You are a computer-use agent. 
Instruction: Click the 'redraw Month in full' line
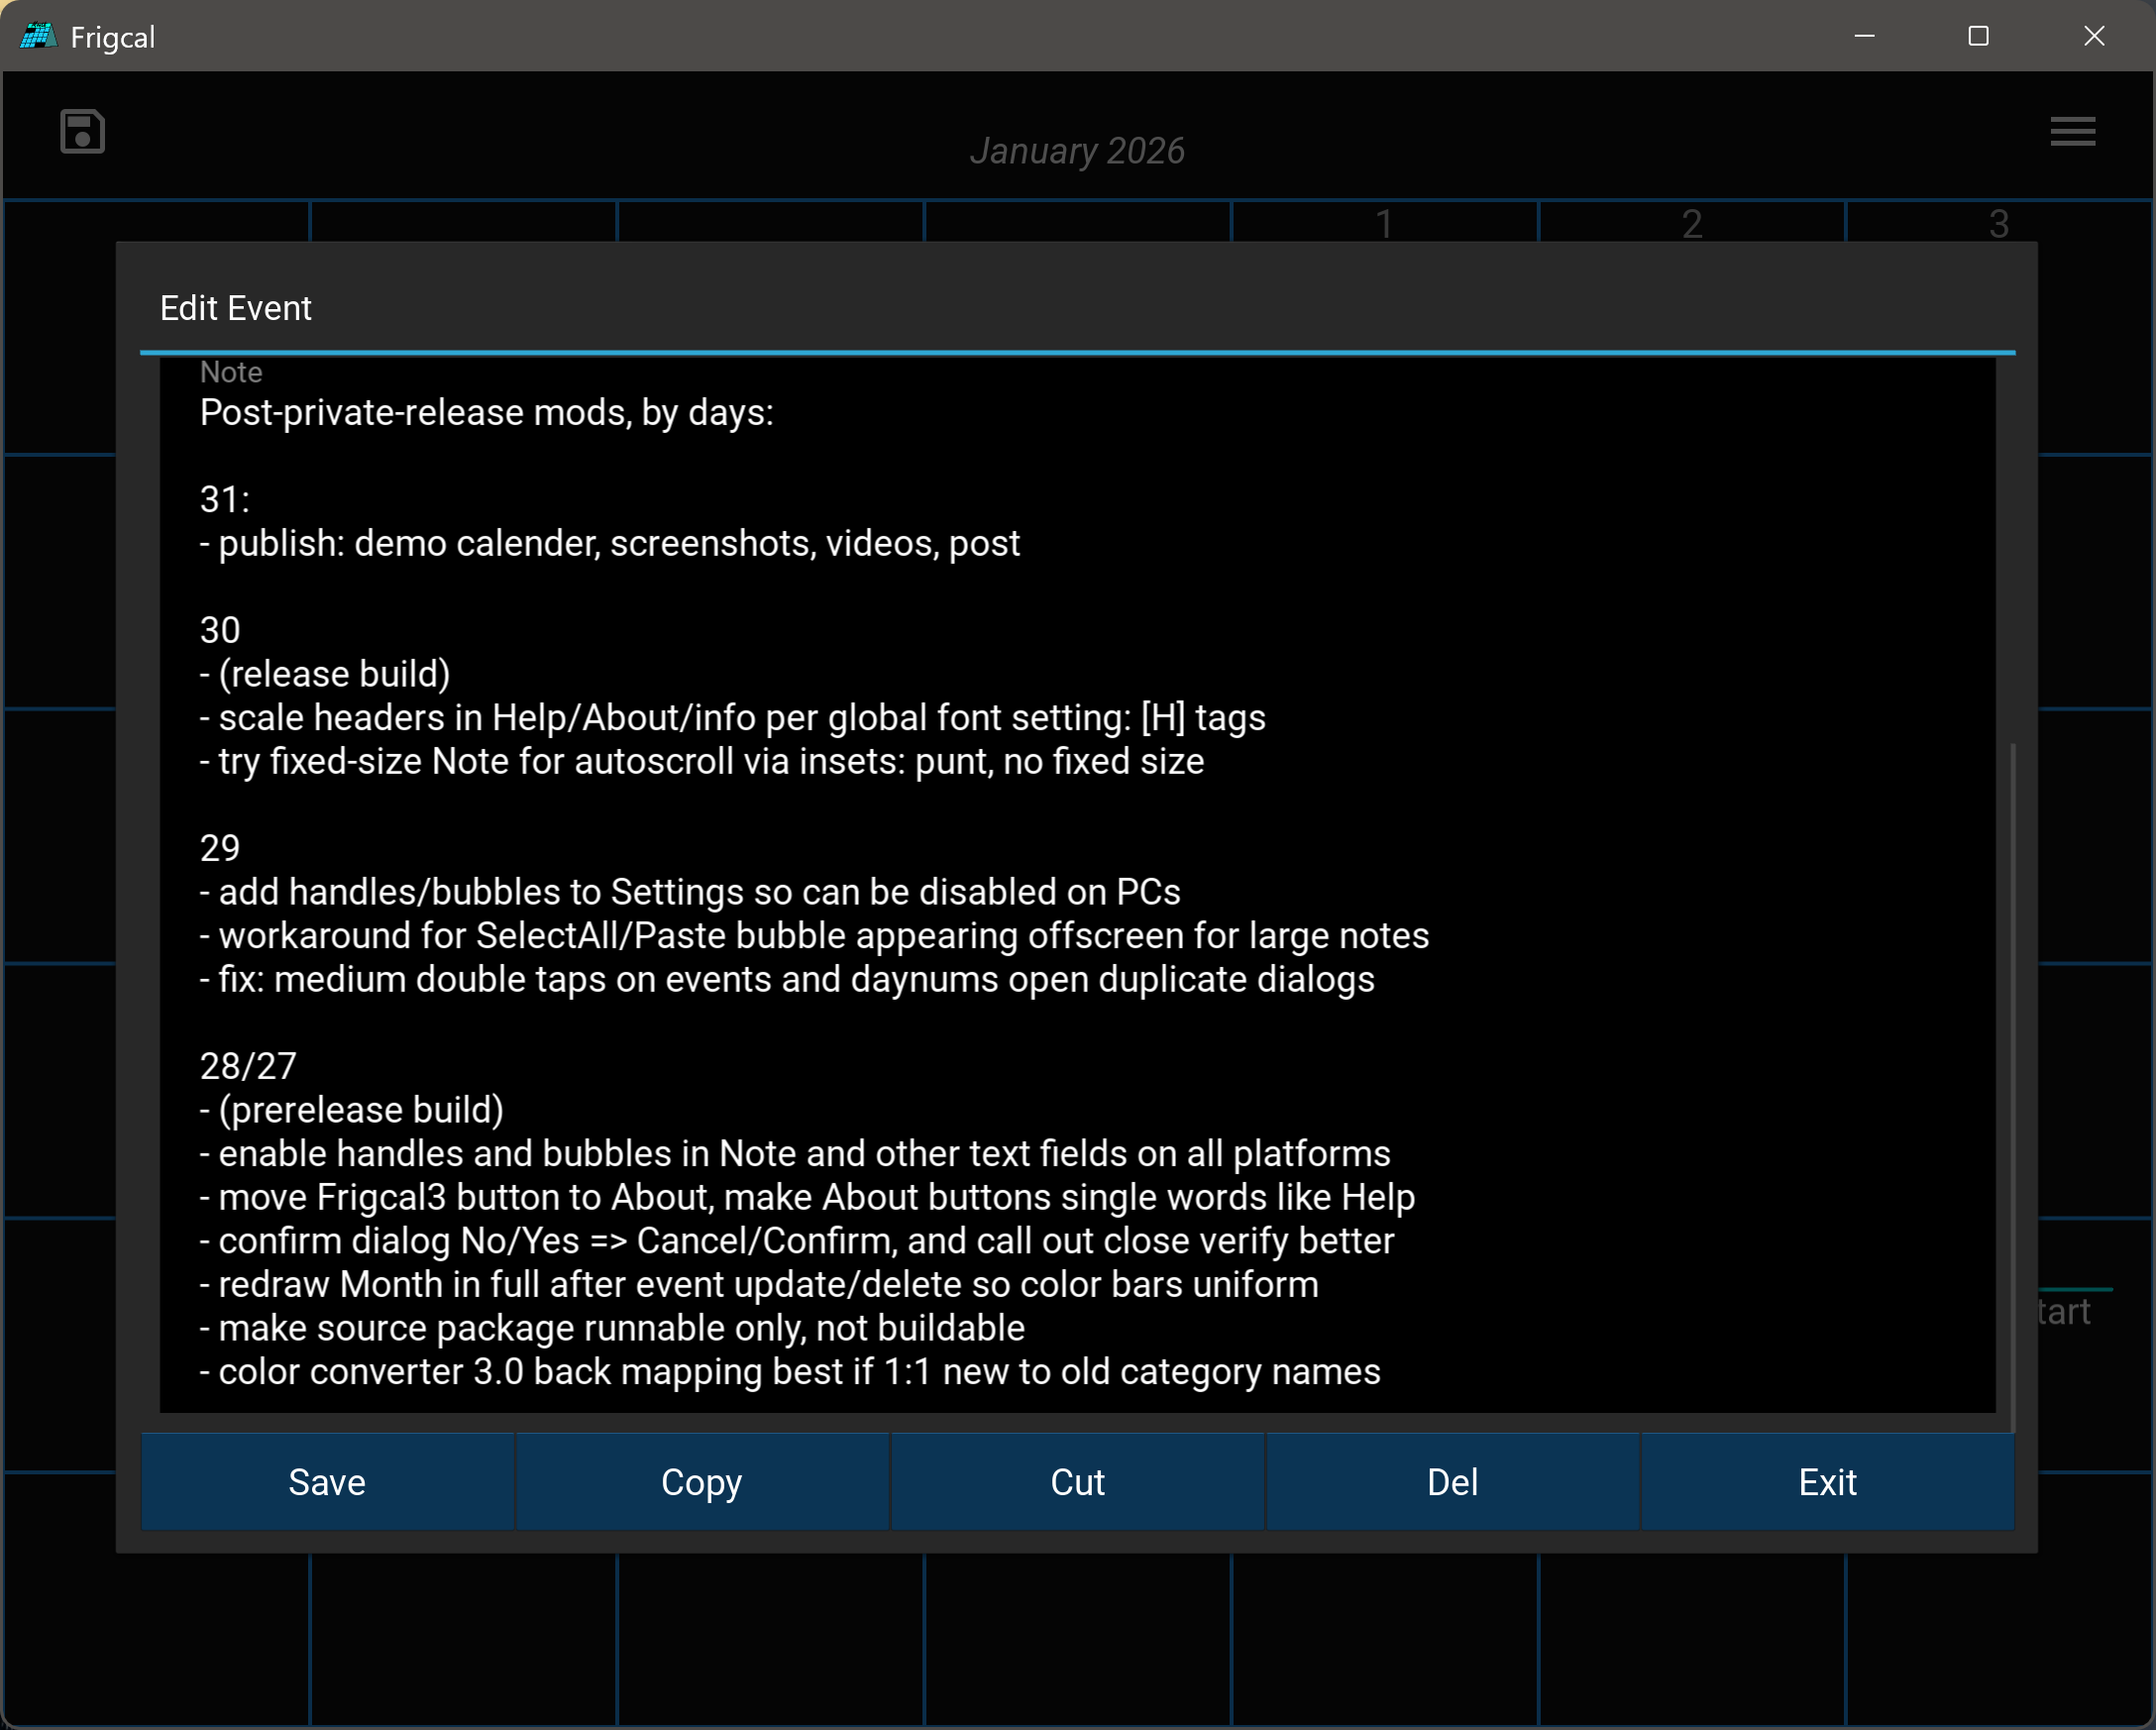coord(759,1285)
